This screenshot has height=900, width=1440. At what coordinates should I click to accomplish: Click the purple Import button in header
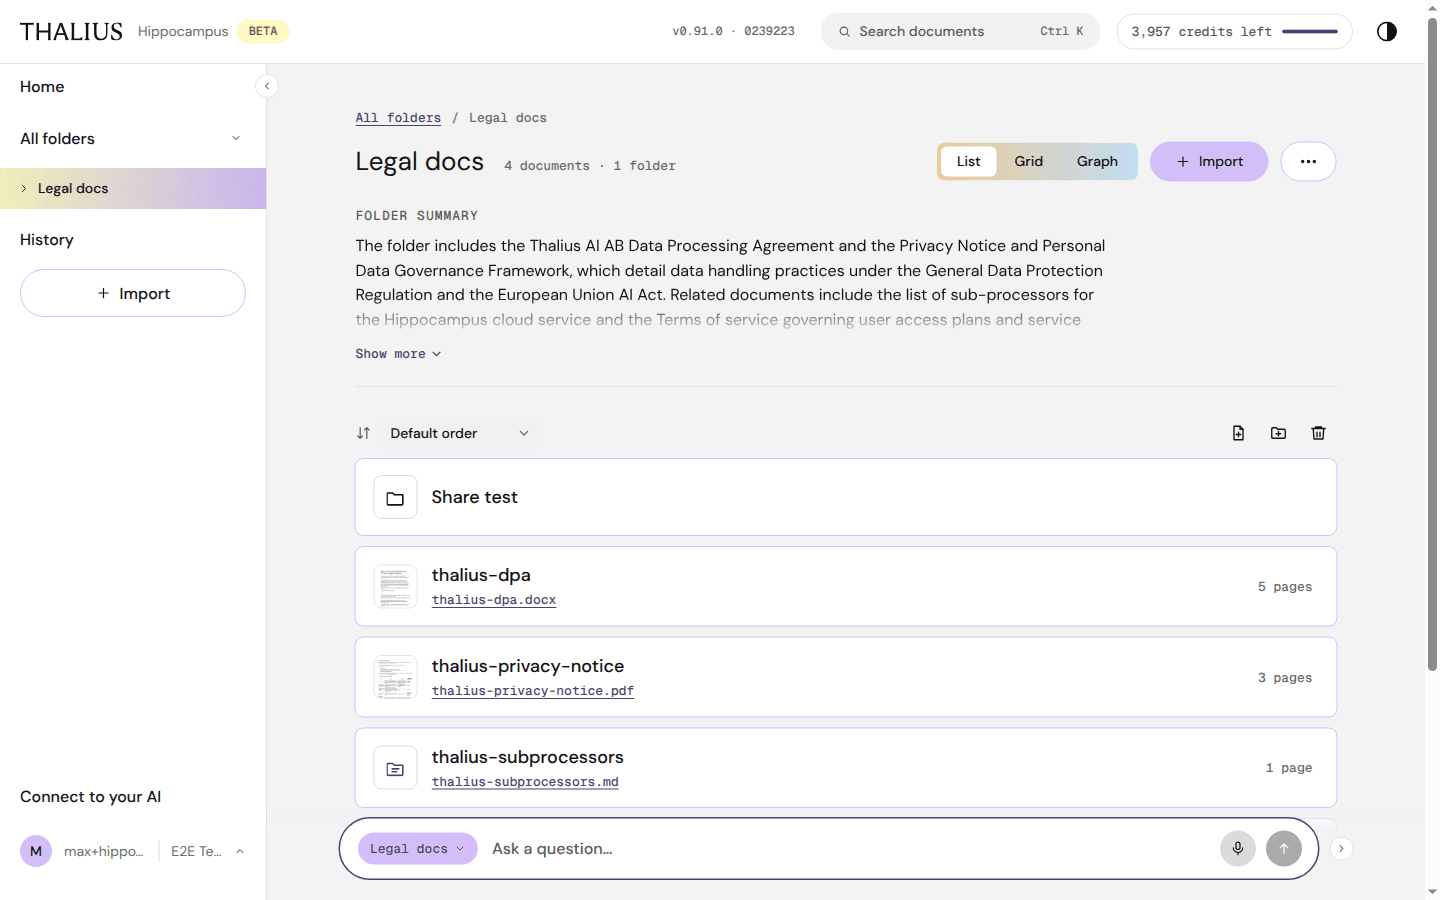click(1209, 162)
